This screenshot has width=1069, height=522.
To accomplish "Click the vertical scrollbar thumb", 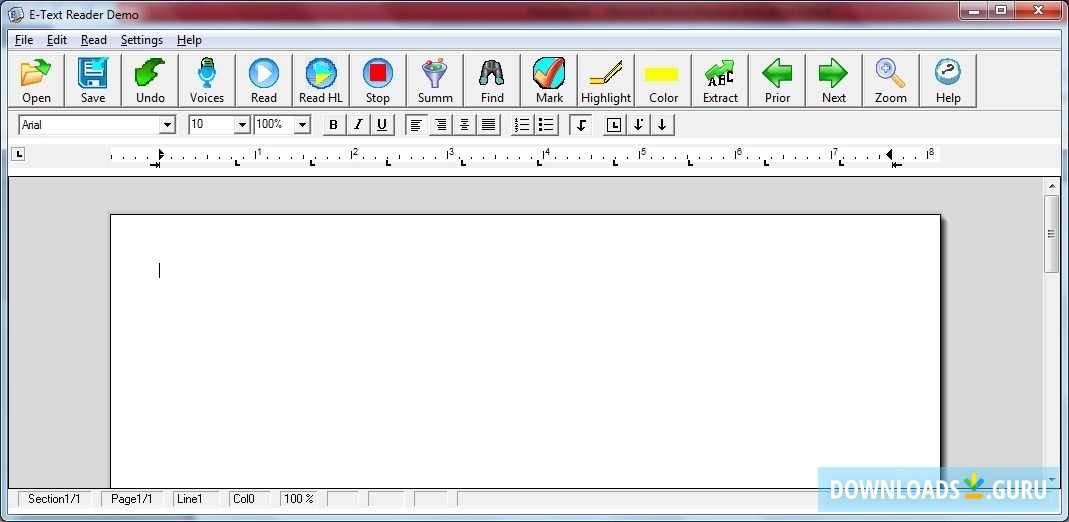I will pyautogui.click(x=1051, y=234).
